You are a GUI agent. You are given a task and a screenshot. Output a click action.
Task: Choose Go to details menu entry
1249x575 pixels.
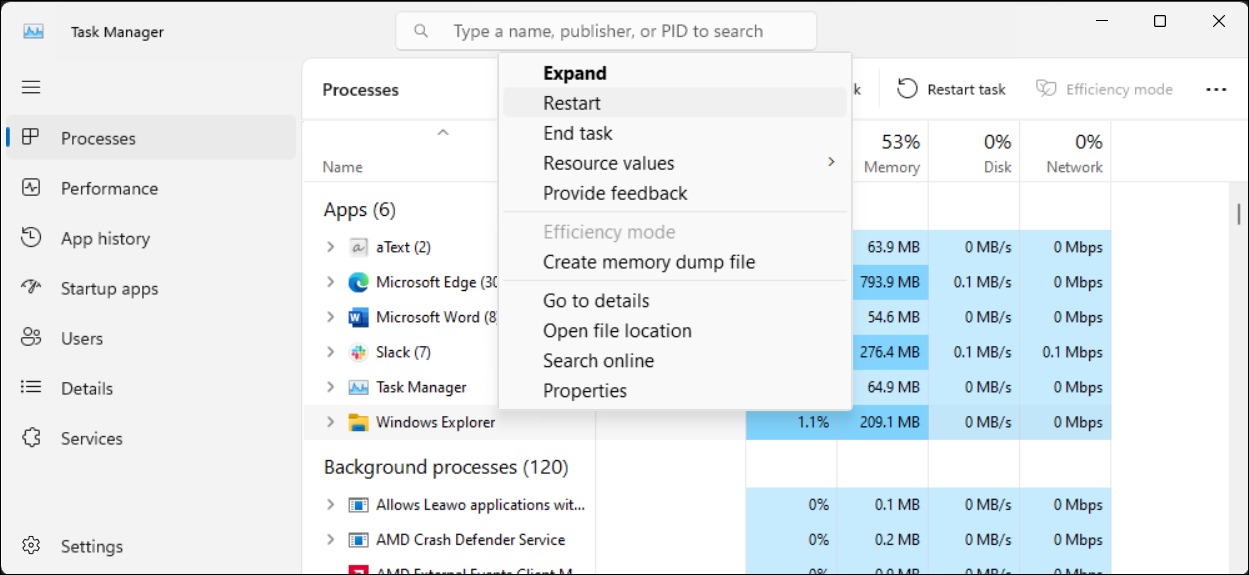(x=675, y=301)
